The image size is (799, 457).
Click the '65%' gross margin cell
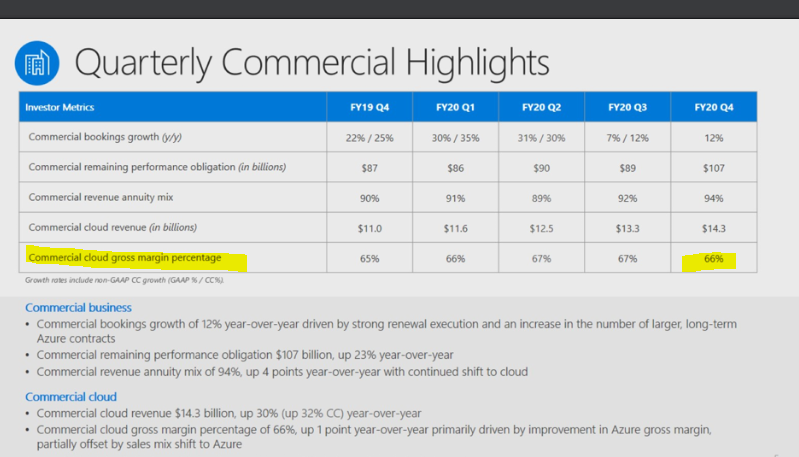pyautogui.click(x=369, y=258)
